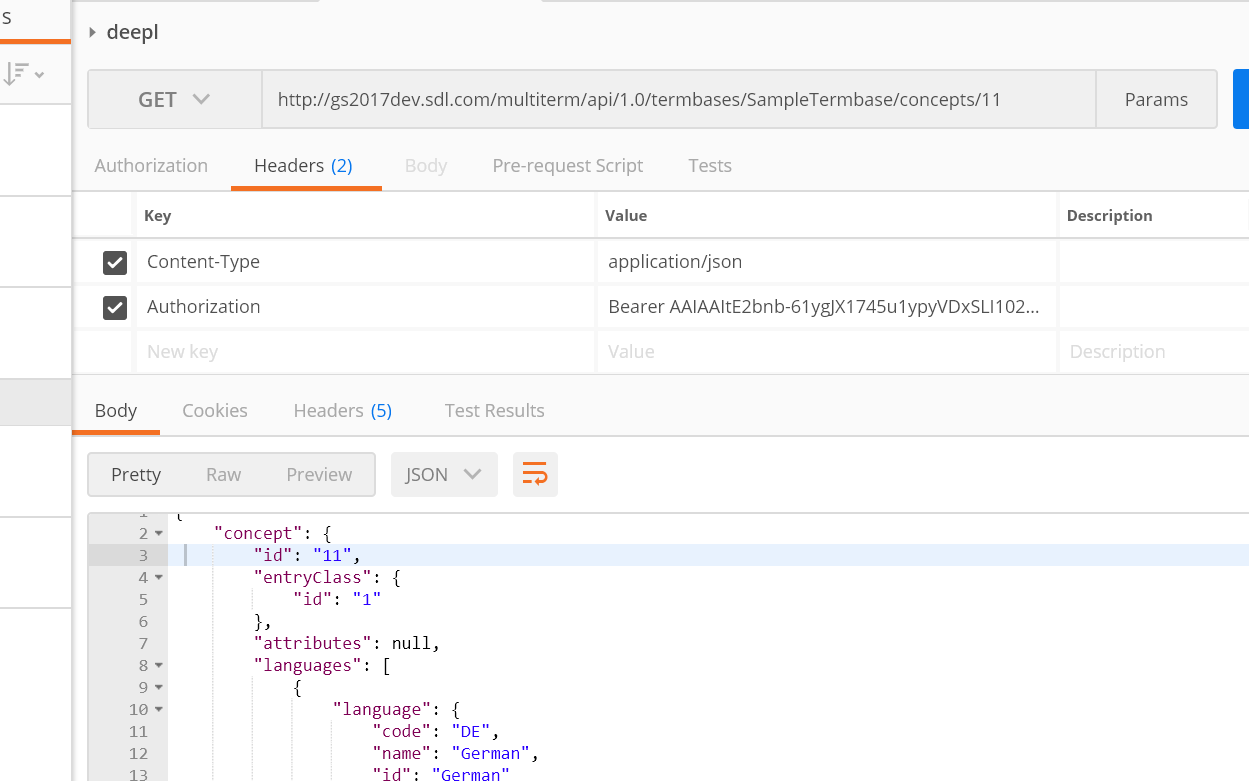1249x781 pixels.
Task: Open the GET method dropdown
Action: pos(174,100)
